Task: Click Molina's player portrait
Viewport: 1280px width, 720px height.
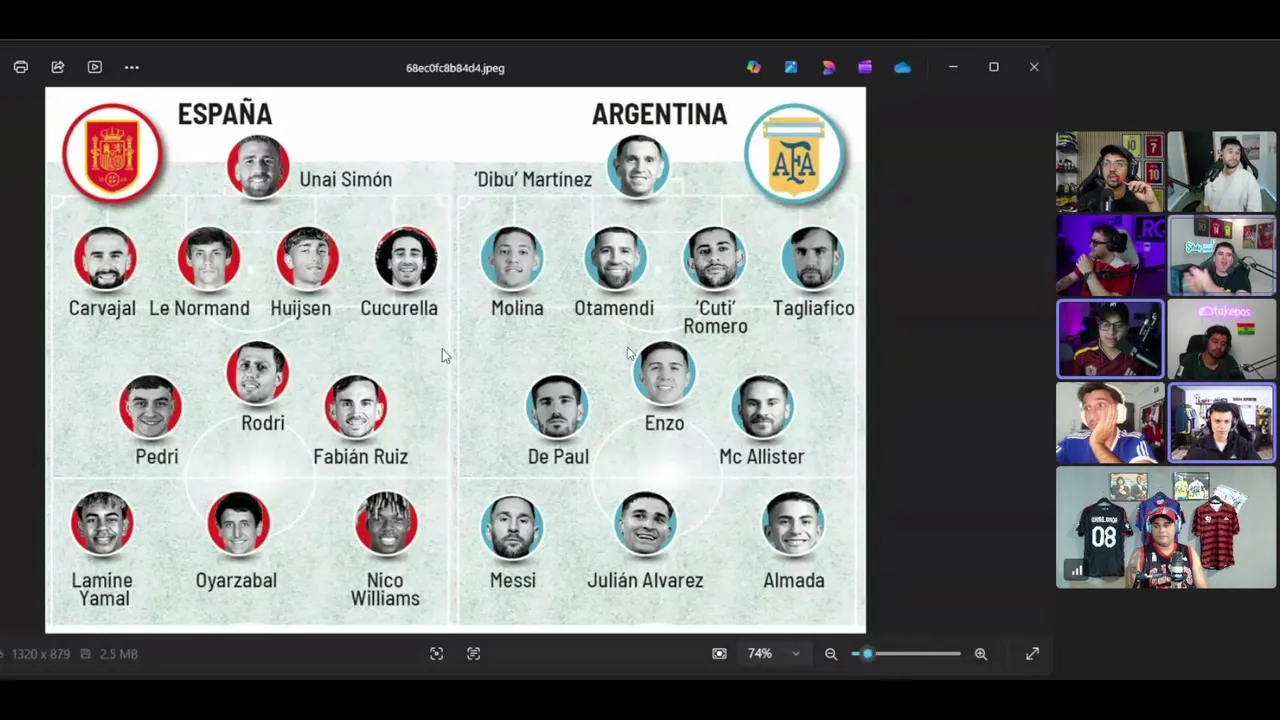Action: tap(512, 258)
